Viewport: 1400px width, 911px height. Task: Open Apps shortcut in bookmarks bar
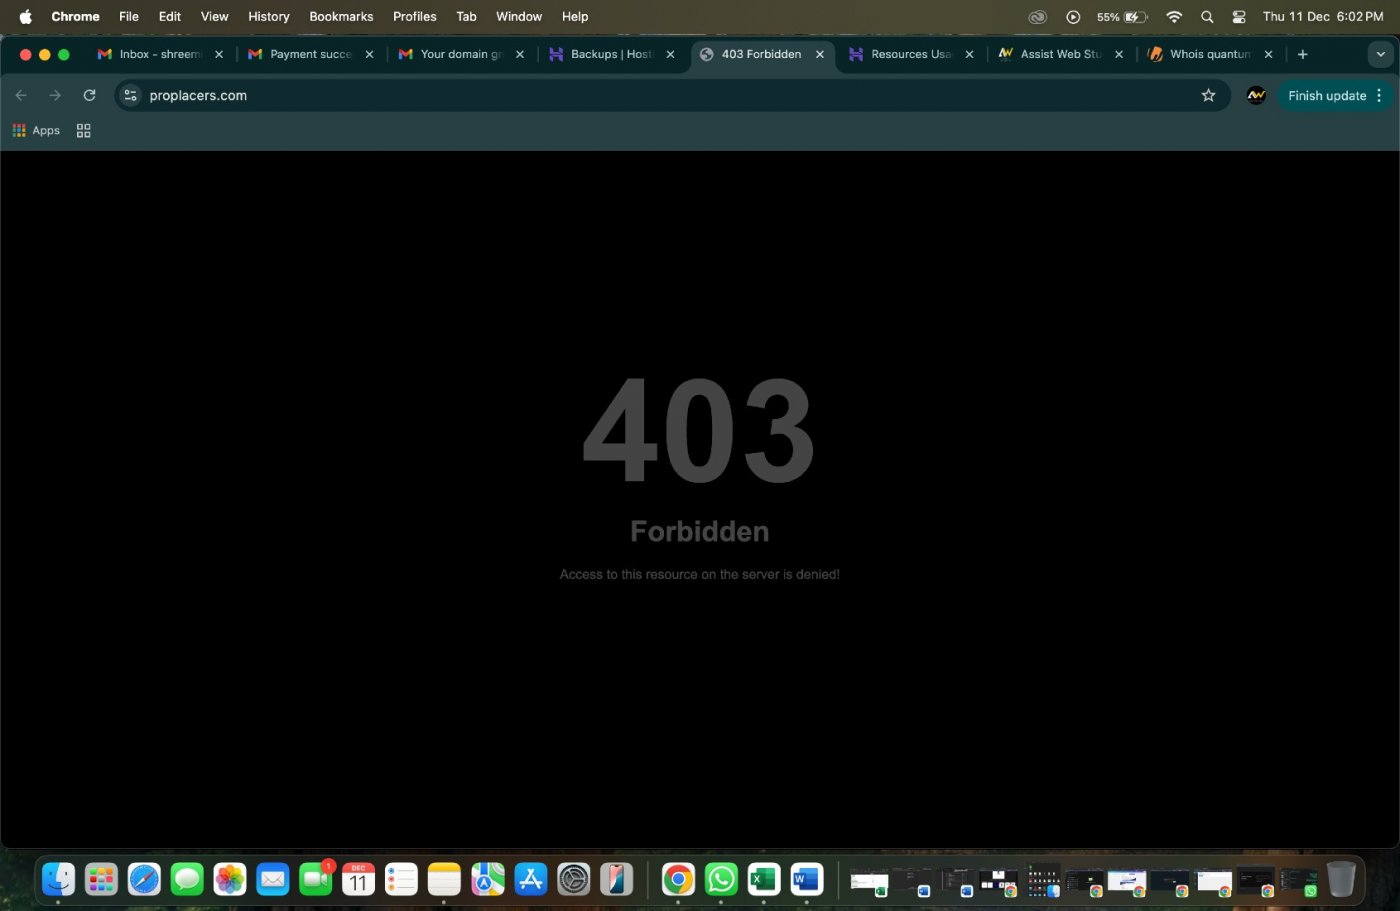[x=36, y=130]
